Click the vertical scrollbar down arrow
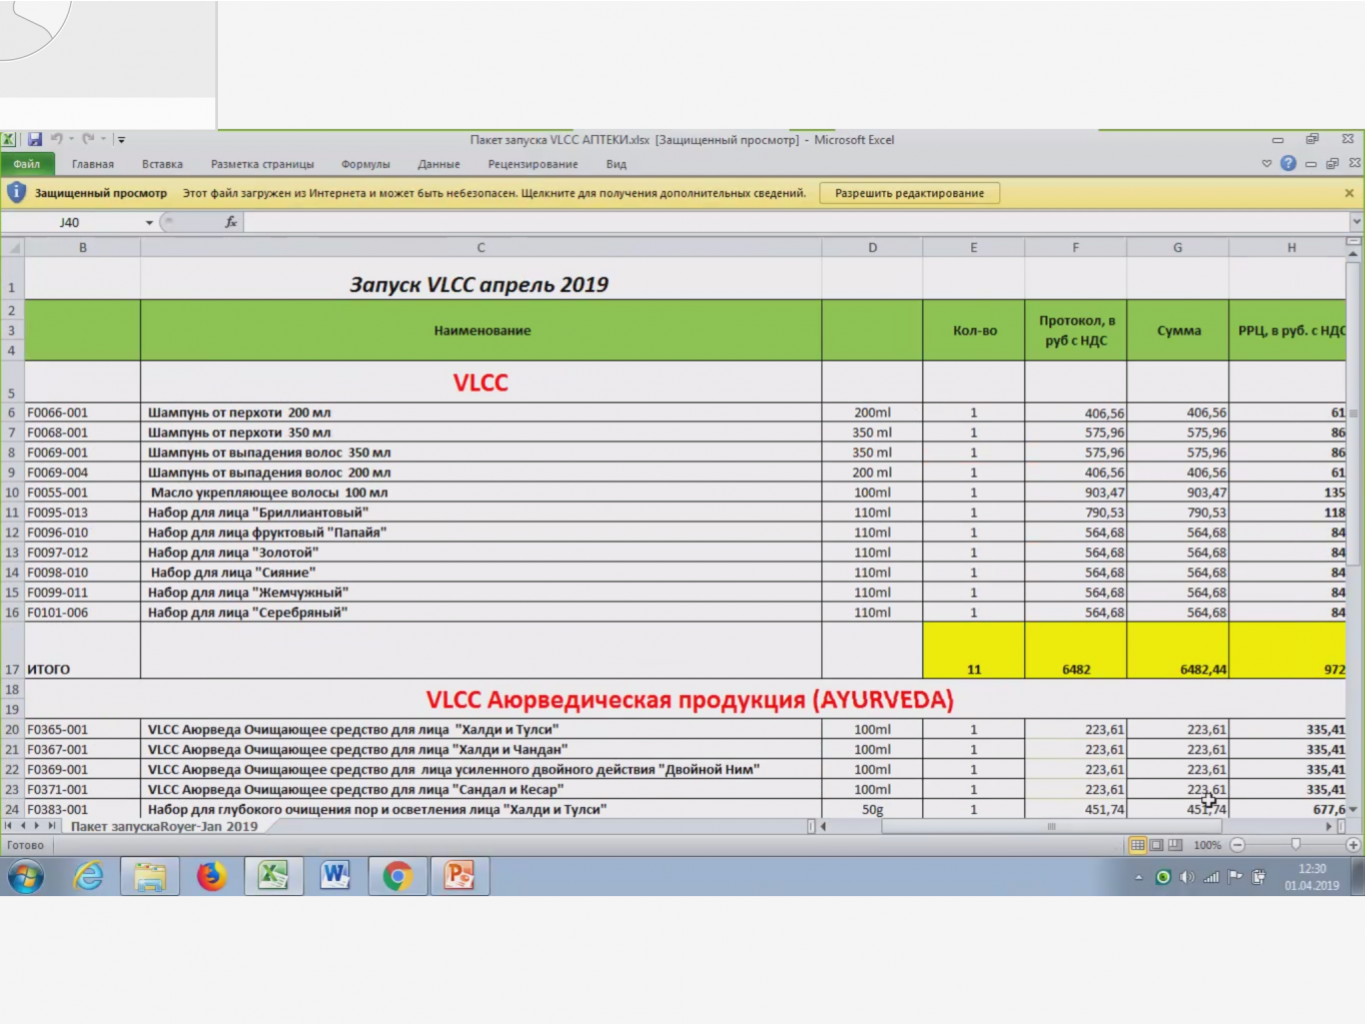This screenshot has height=1024, width=1365. [1354, 809]
